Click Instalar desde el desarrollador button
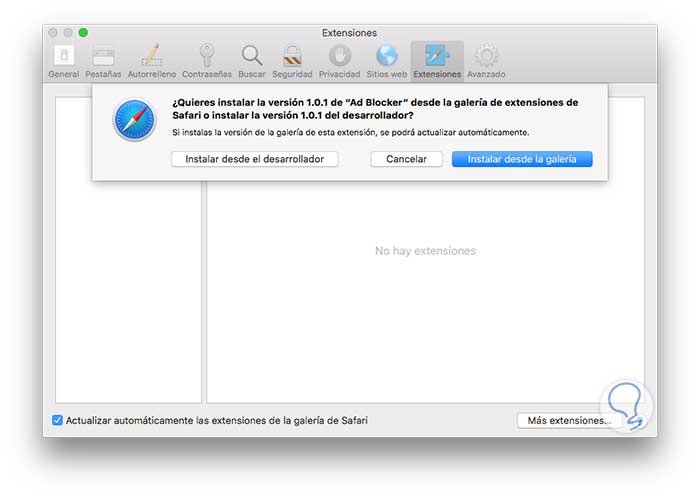The height and width of the screenshot is (498, 700). pos(254,159)
